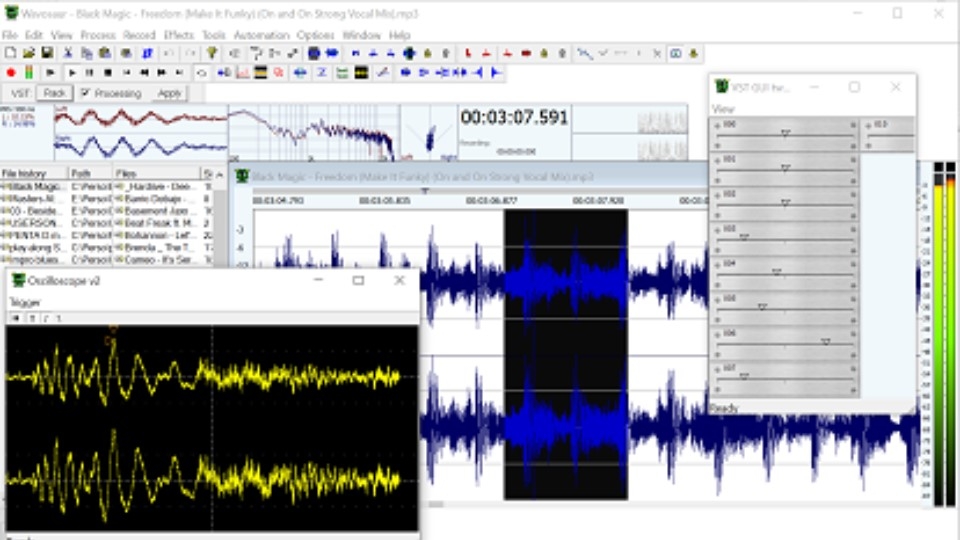Click the red oval marker icon

[526, 53]
